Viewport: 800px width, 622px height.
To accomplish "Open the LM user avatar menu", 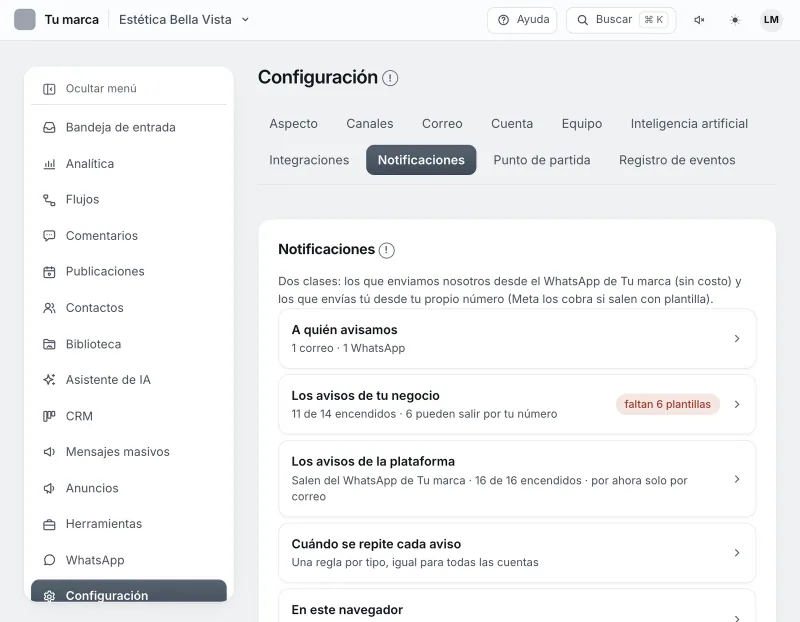I will (x=771, y=20).
